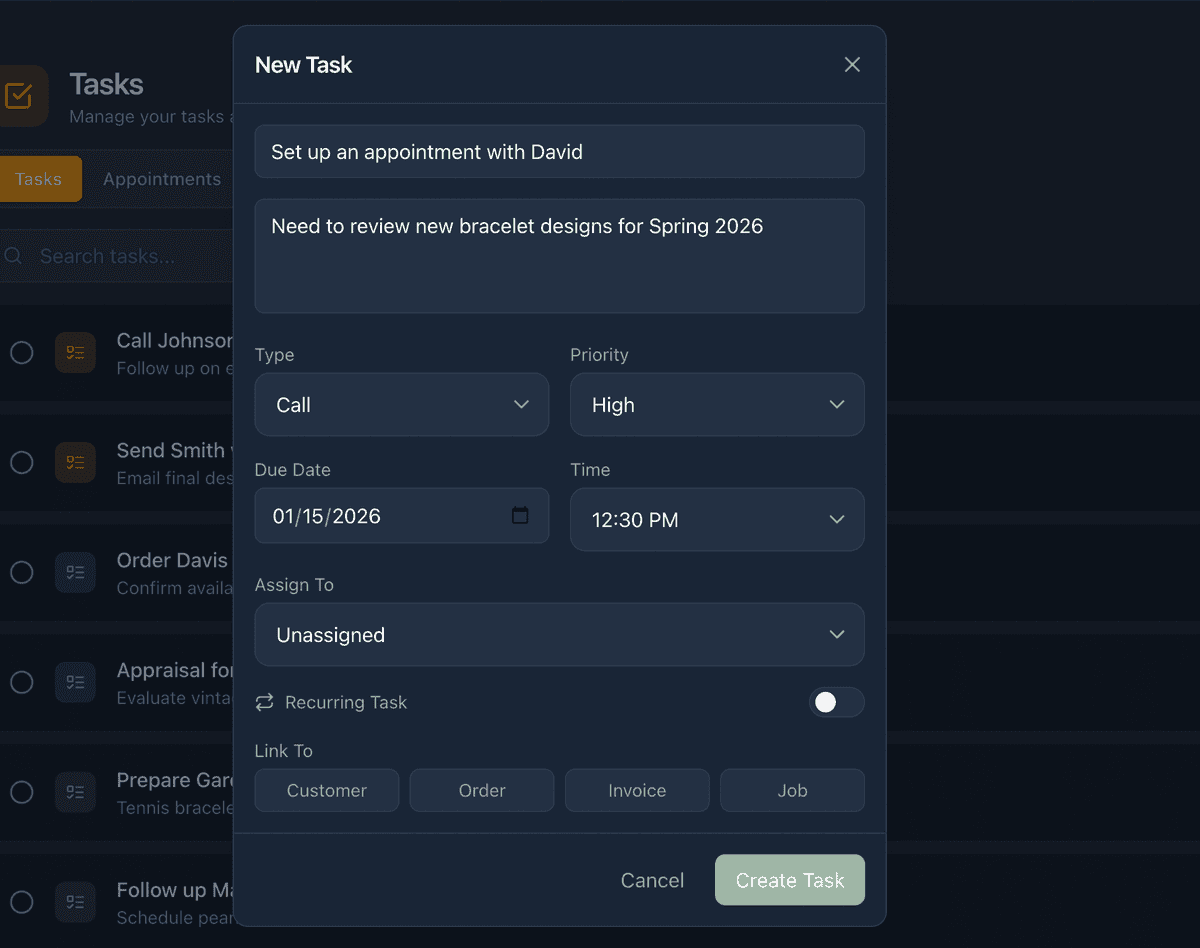Link task to Customer
Screen dimensions: 1200x948
(327, 790)
